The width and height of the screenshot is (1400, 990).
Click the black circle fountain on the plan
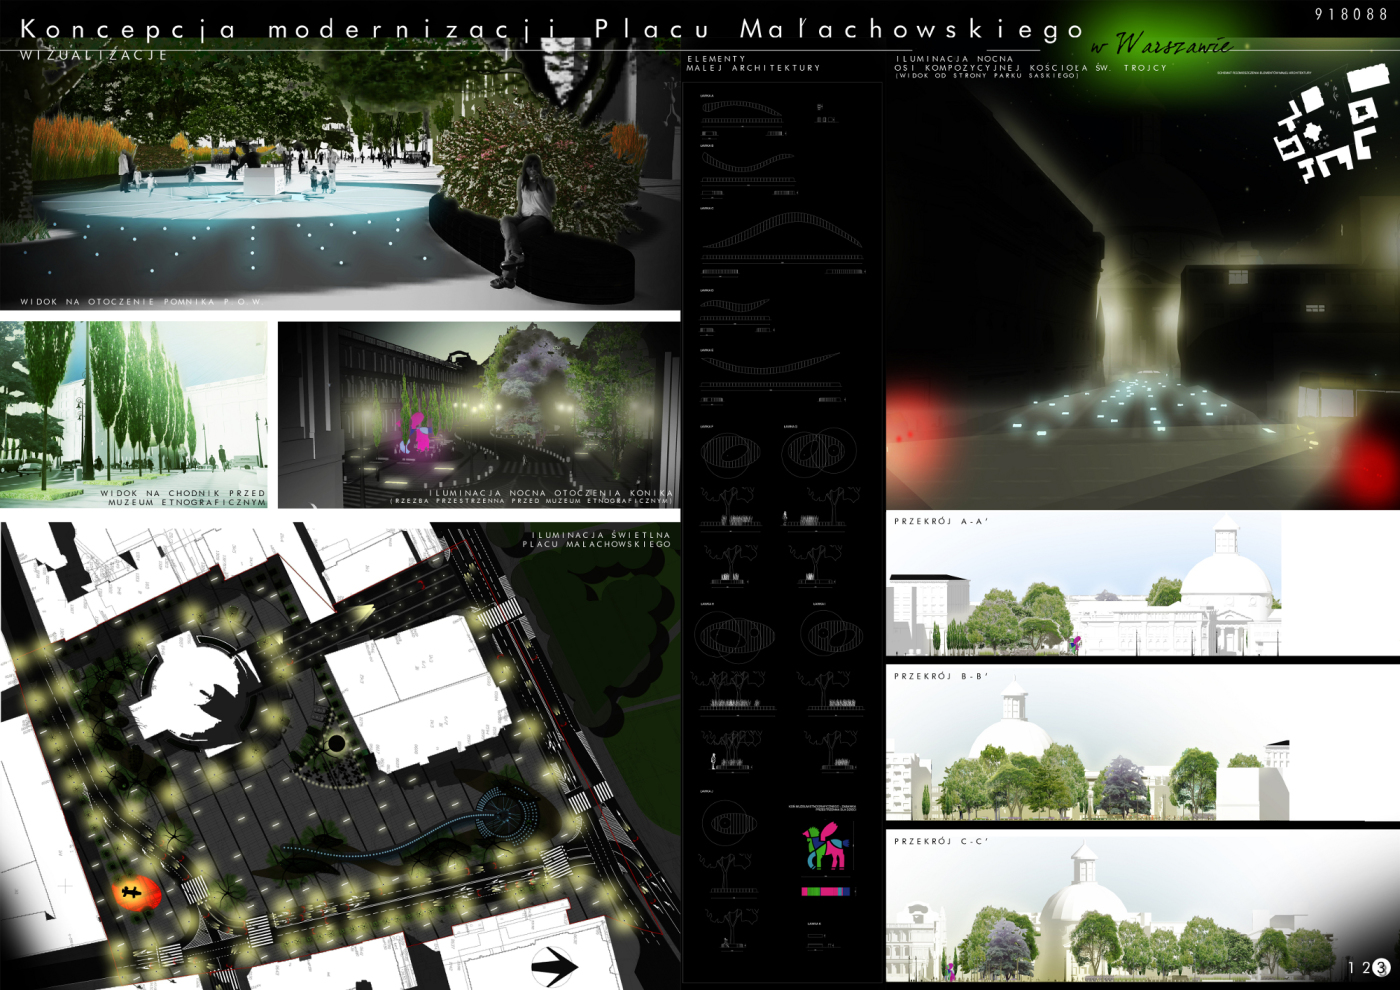(336, 743)
